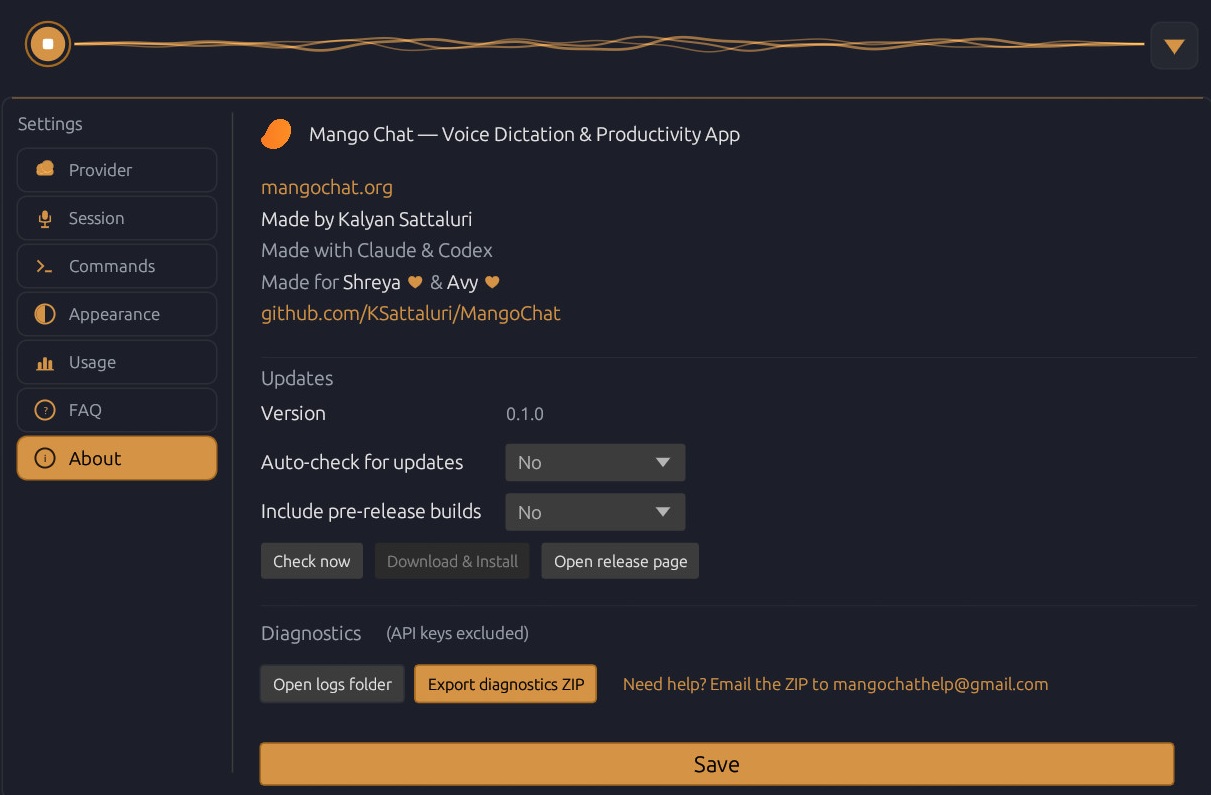Viewport: 1211px width, 795px height.
Task: Open the MangoChat GitHub repository
Action: [411, 313]
